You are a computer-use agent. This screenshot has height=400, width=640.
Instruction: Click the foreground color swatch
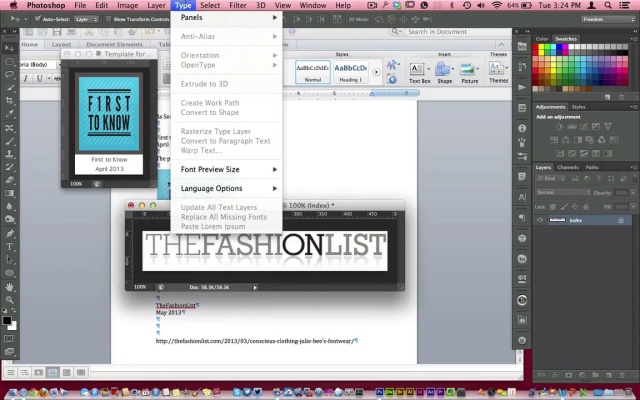(x=7, y=321)
